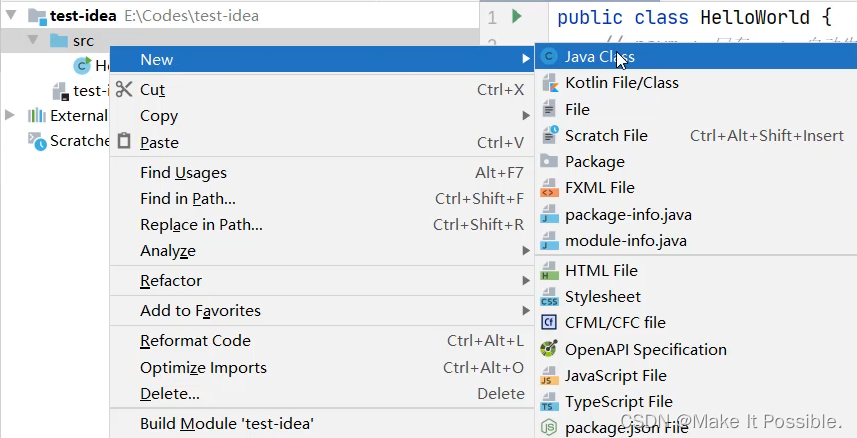Select Build Module 'test-idea'
This screenshot has width=857, height=438.
click(227, 423)
